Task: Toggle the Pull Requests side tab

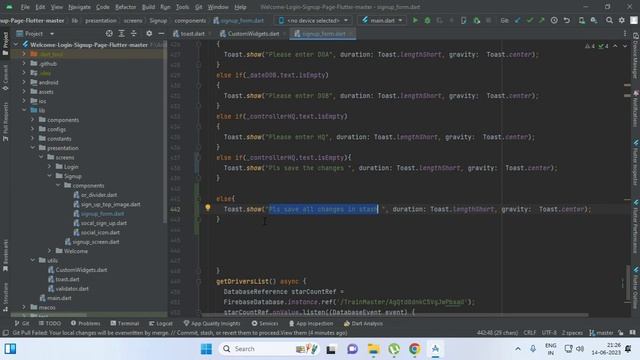Action: 5,122
